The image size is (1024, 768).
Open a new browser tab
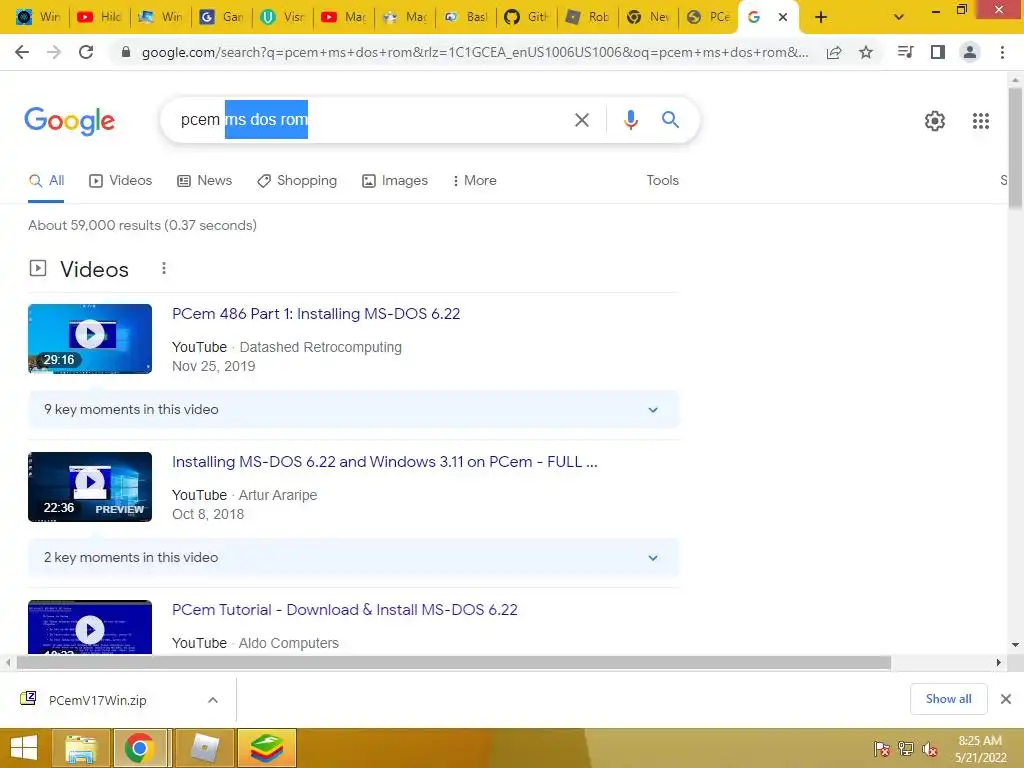point(821,17)
